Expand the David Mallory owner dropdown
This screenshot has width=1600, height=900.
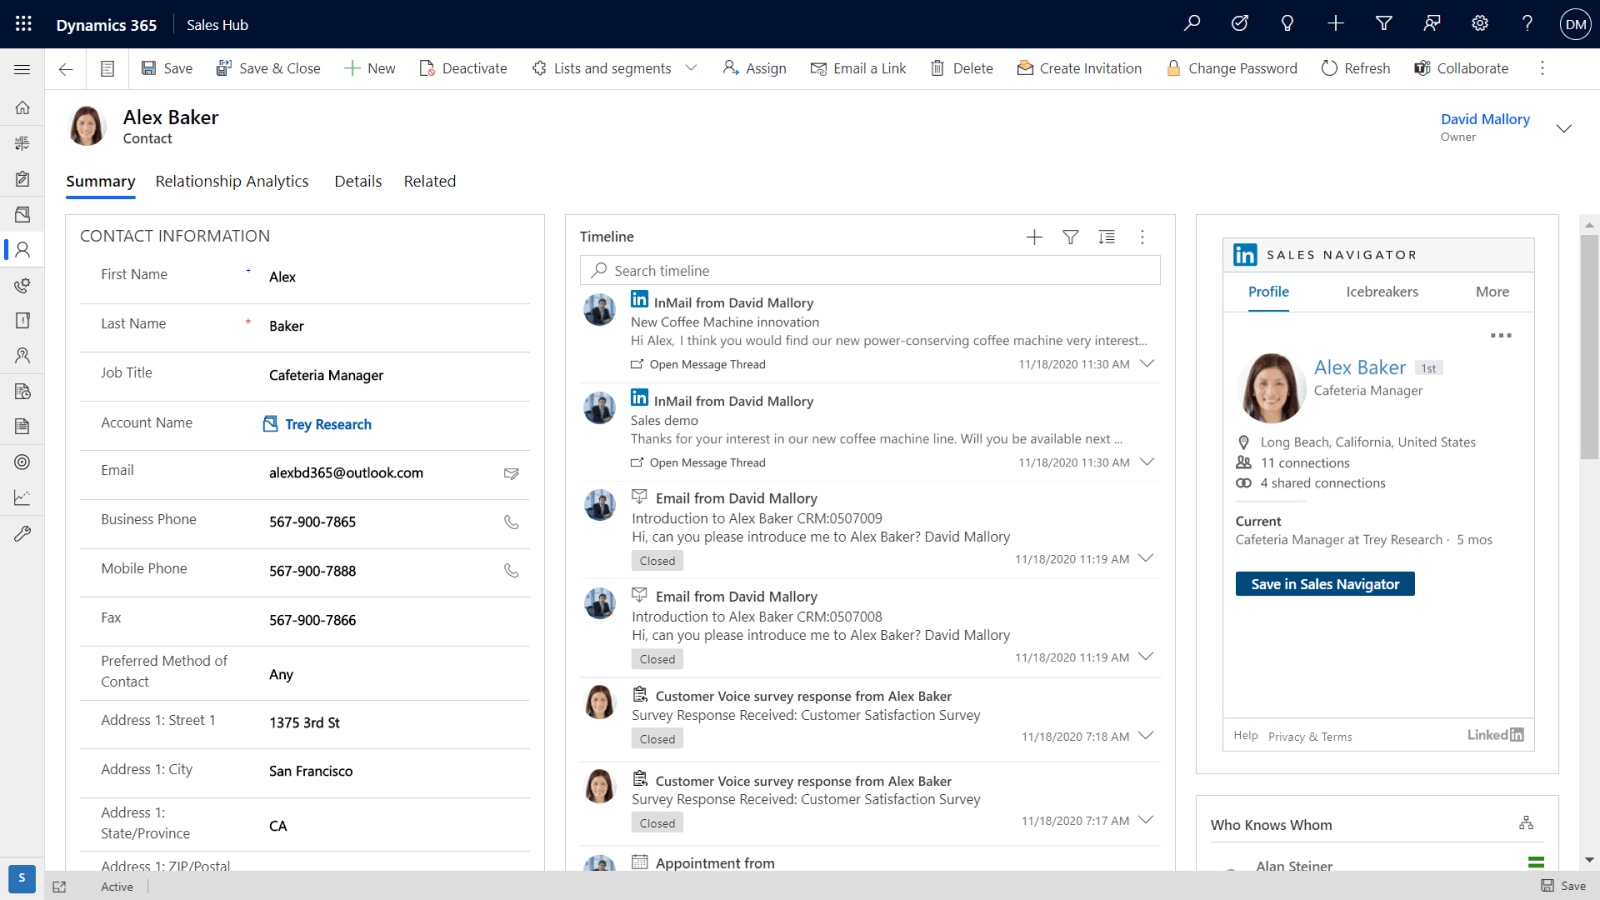1563,128
